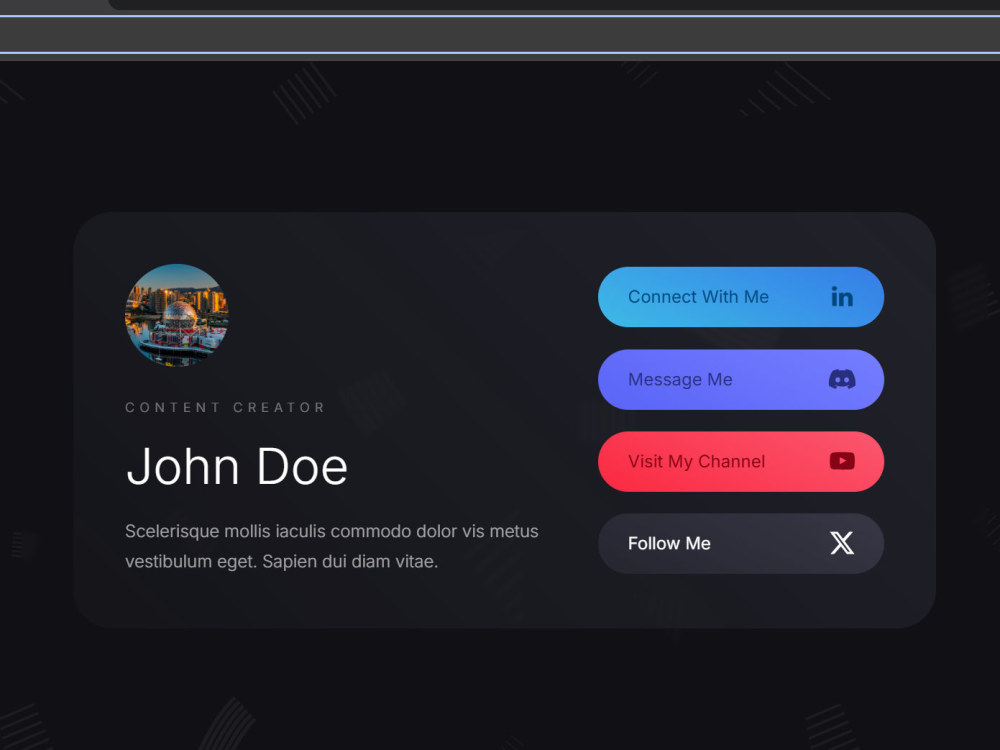This screenshot has width=1000, height=750.
Task: Click the Follow Me label
Action: pyautogui.click(x=669, y=543)
